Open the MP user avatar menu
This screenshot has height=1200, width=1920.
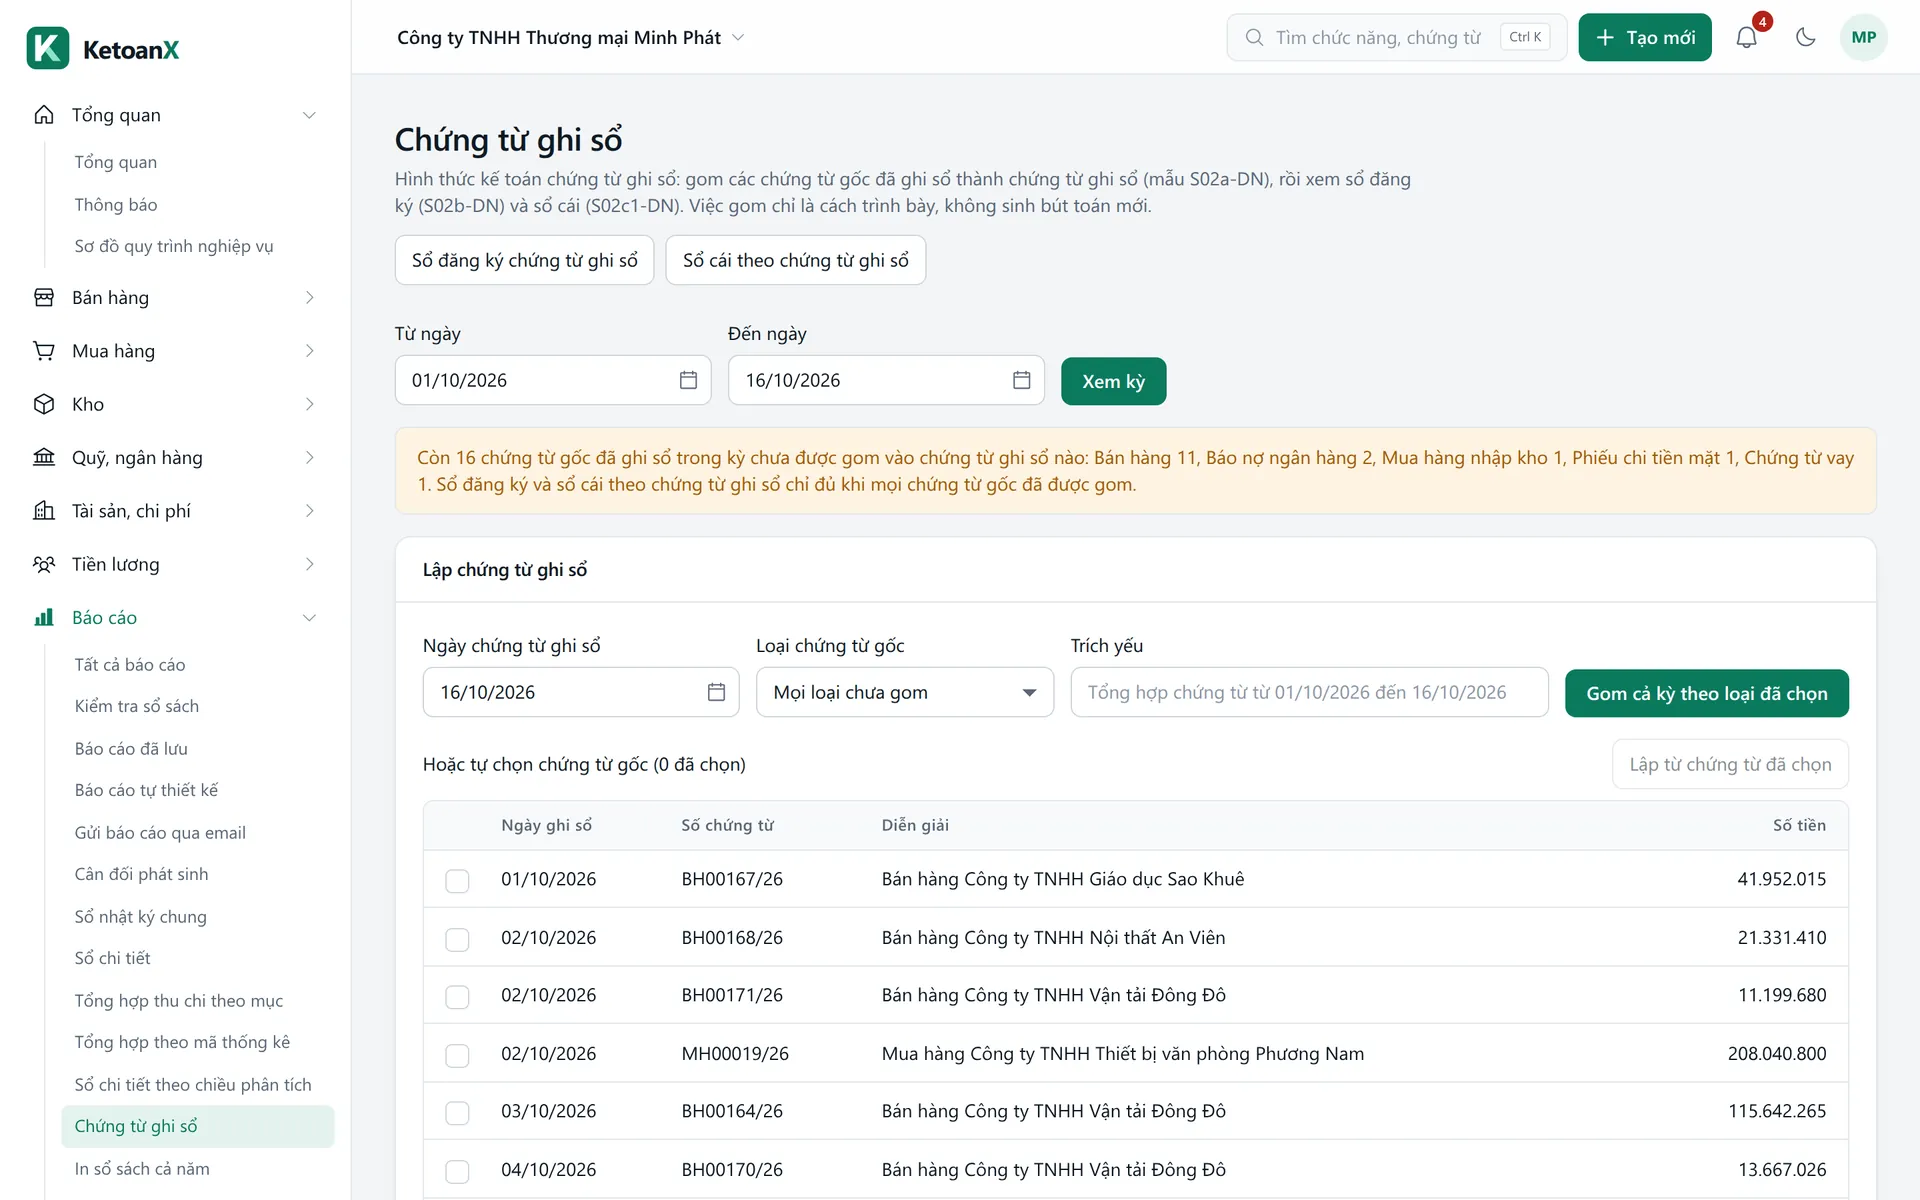1863,38
